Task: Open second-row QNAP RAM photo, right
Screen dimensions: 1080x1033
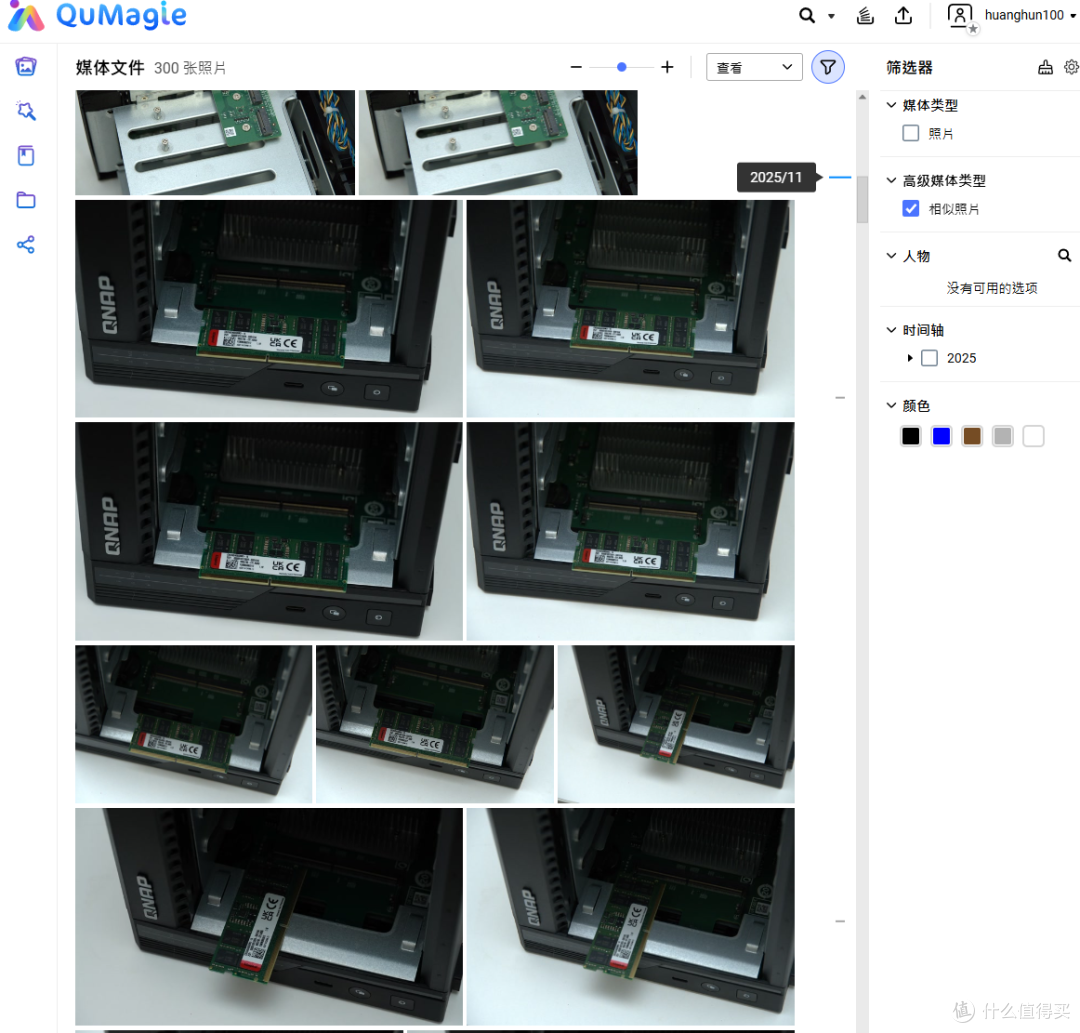Action: [x=630, y=531]
